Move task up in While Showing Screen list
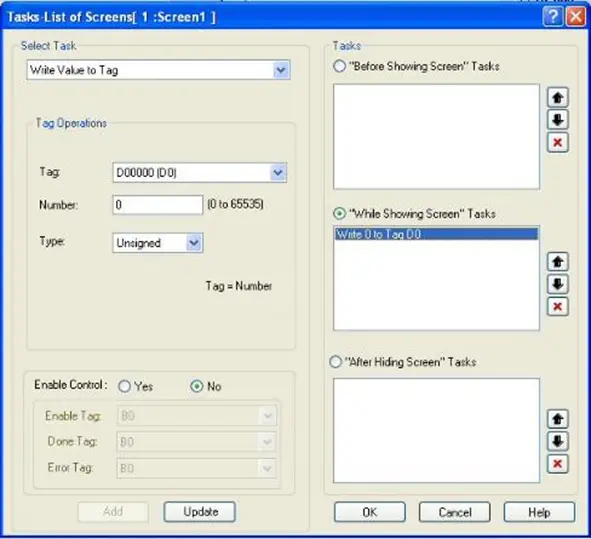Viewport: 591px width, 539px height. (557, 262)
